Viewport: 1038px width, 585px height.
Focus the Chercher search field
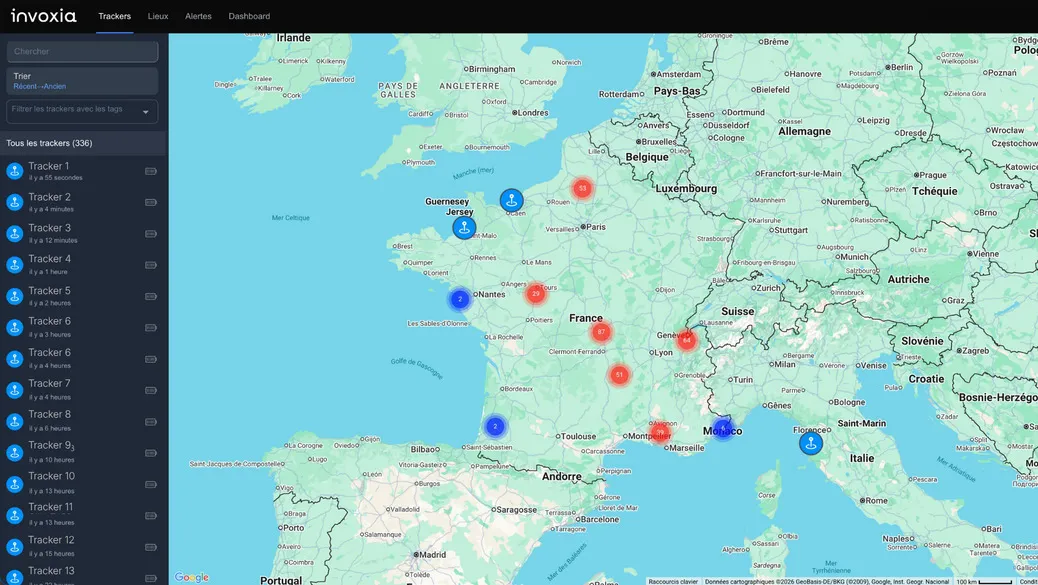(x=82, y=52)
